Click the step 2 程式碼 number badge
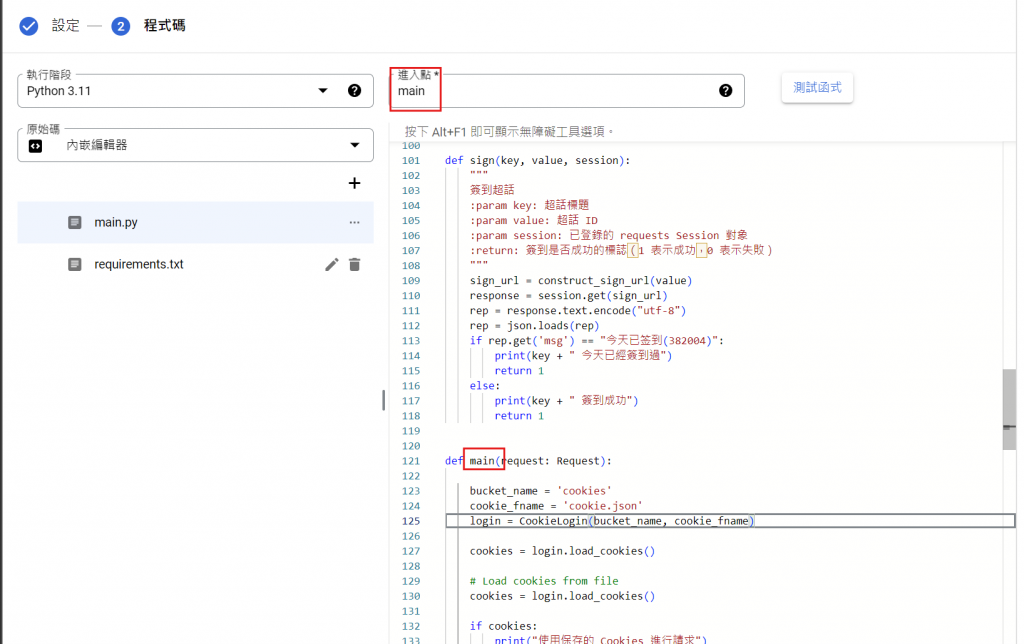Screen dimensions: 1024x644 pos(121,26)
